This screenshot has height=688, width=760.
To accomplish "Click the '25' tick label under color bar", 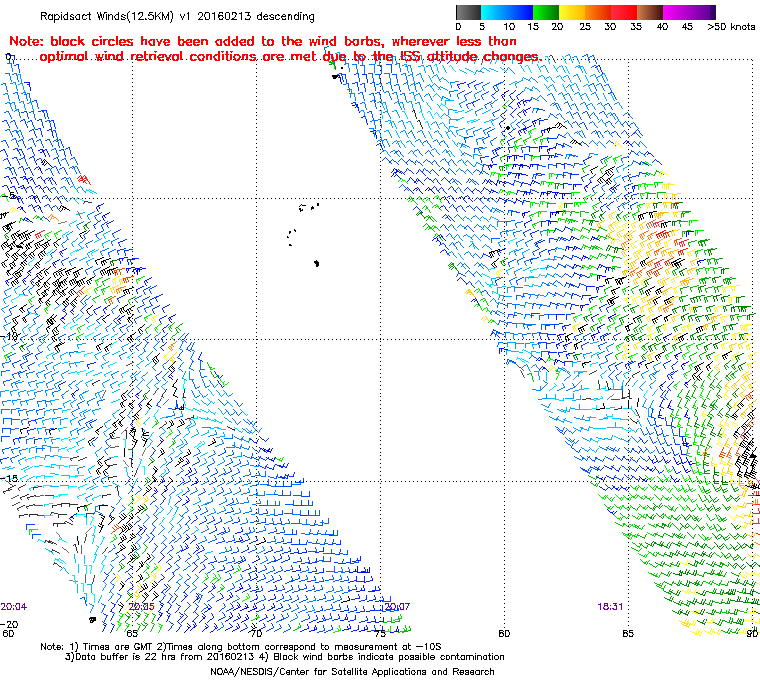I will point(585,27).
